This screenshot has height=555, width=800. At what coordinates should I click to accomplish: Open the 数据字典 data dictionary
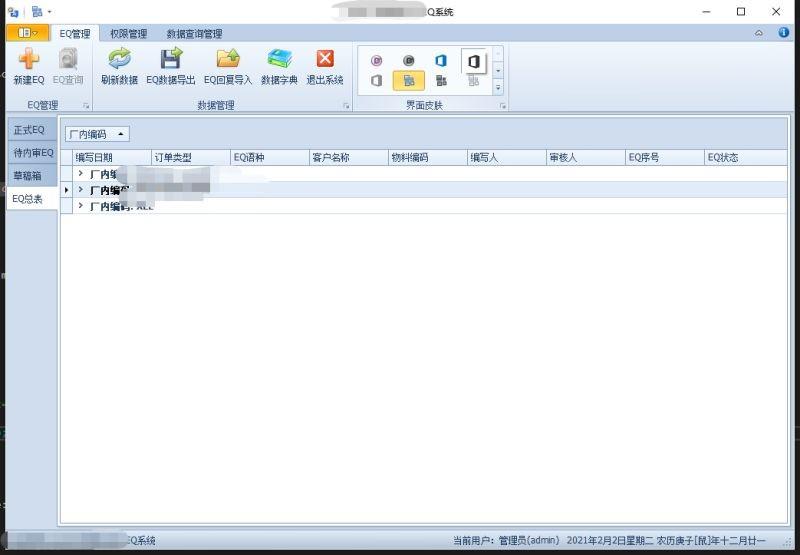279,62
